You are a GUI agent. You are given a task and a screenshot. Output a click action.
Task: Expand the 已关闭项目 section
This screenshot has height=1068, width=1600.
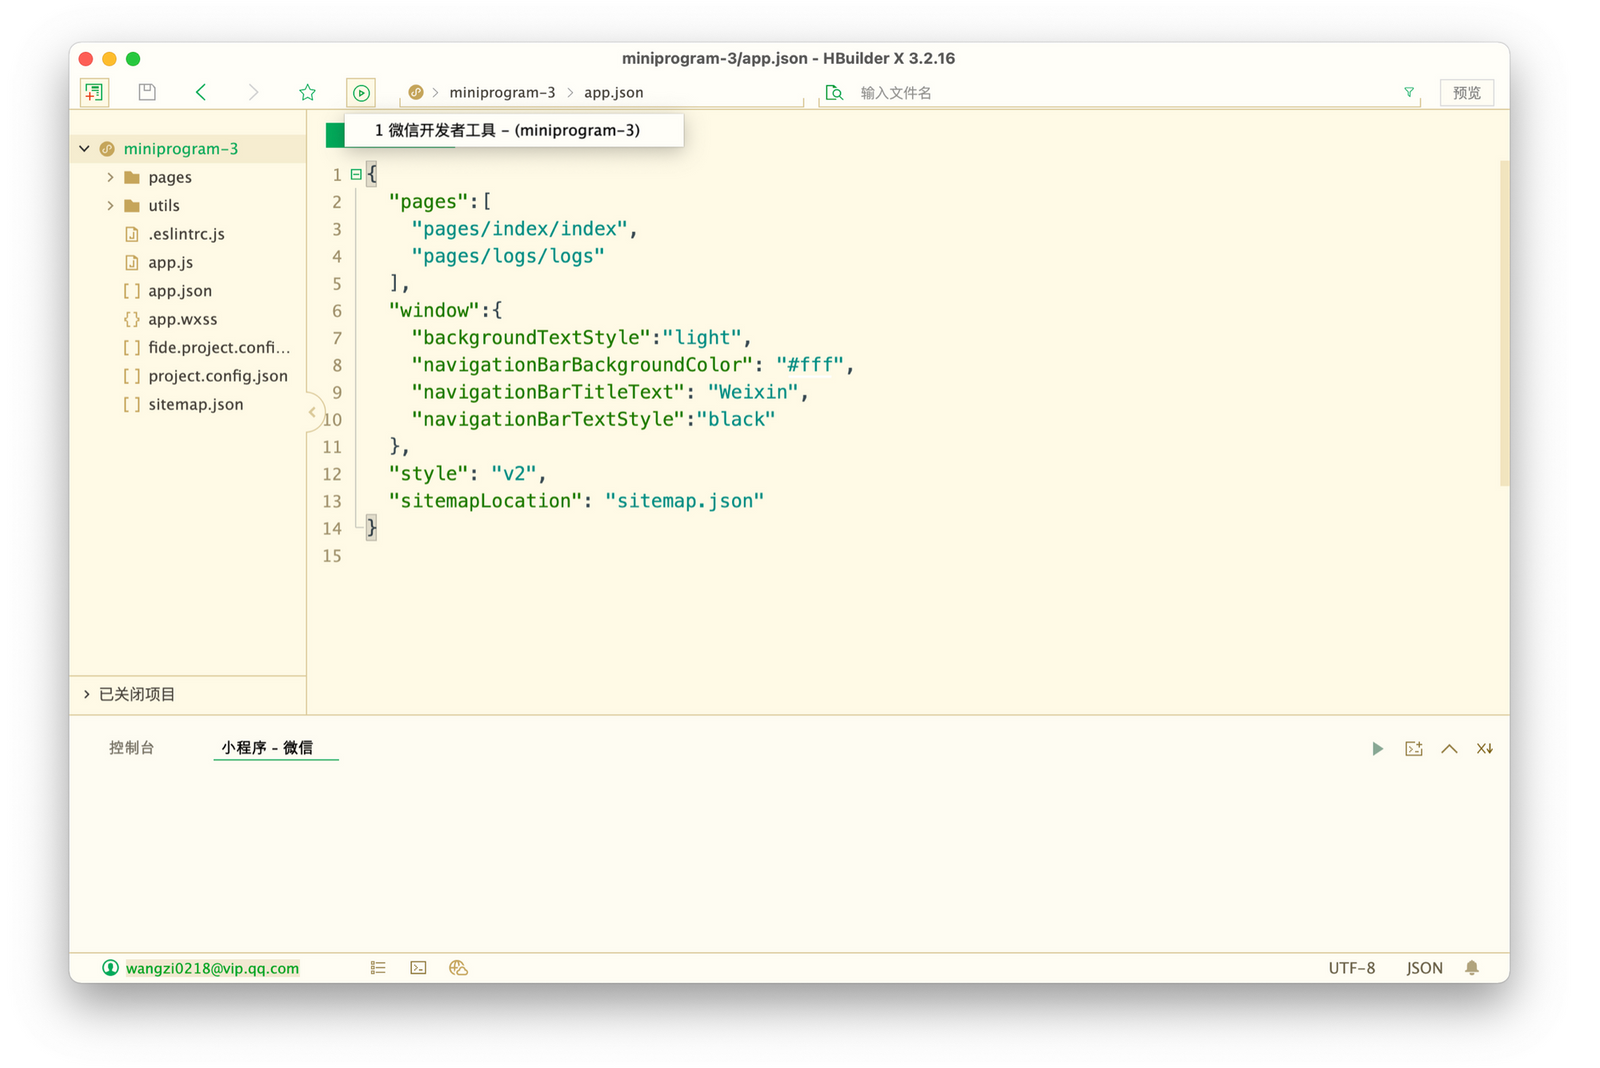coord(87,694)
